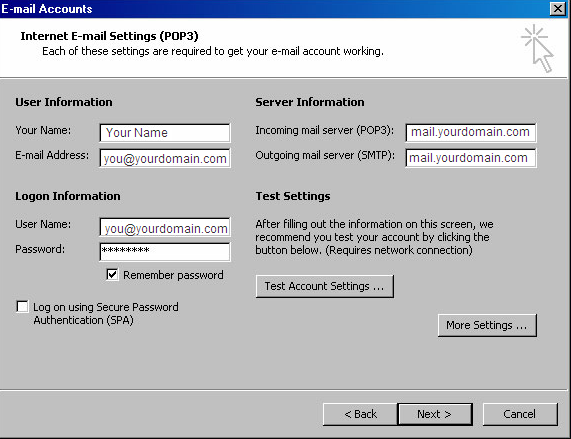Screen dimensions: 571x439
Task: Click the wizard cursor icon in header
Action: [537, 48]
